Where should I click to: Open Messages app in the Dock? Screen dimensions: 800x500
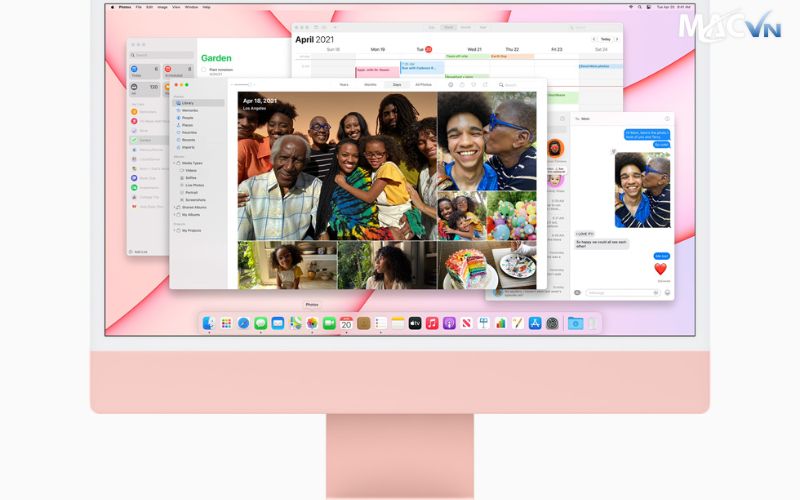click(x=261, y=323)
